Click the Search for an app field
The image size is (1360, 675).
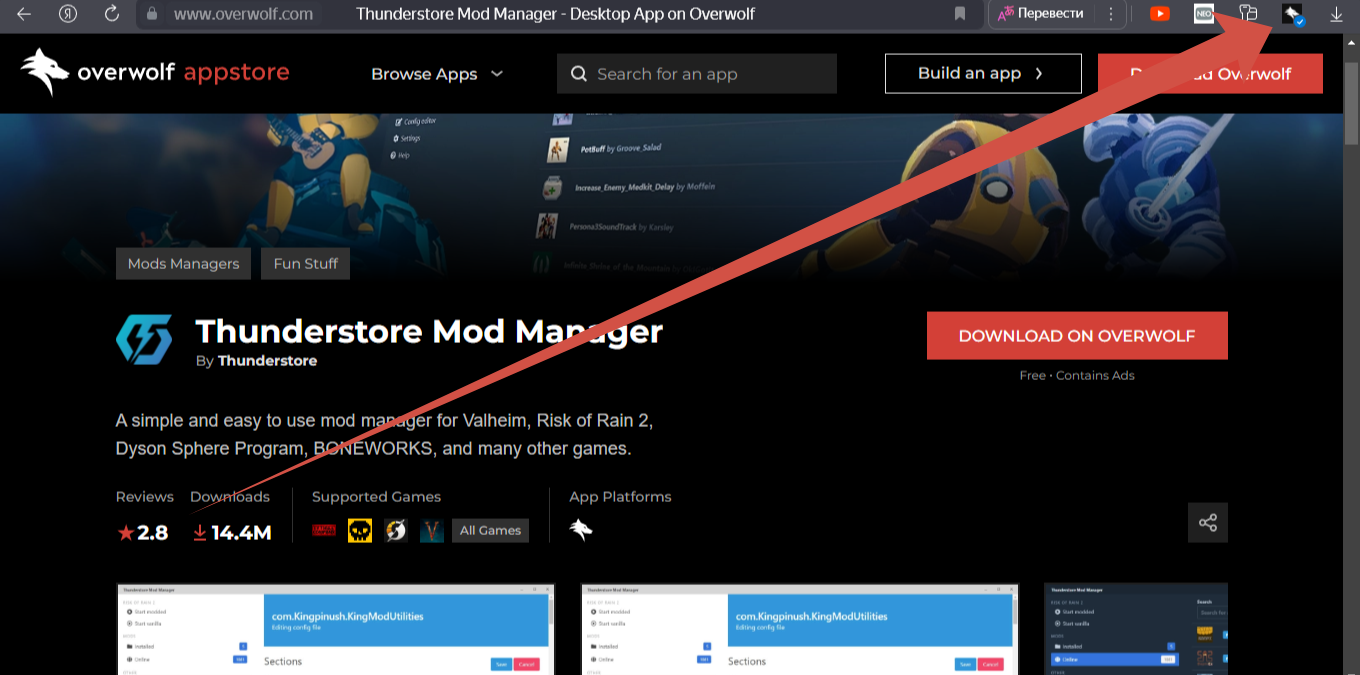[697, 74]
